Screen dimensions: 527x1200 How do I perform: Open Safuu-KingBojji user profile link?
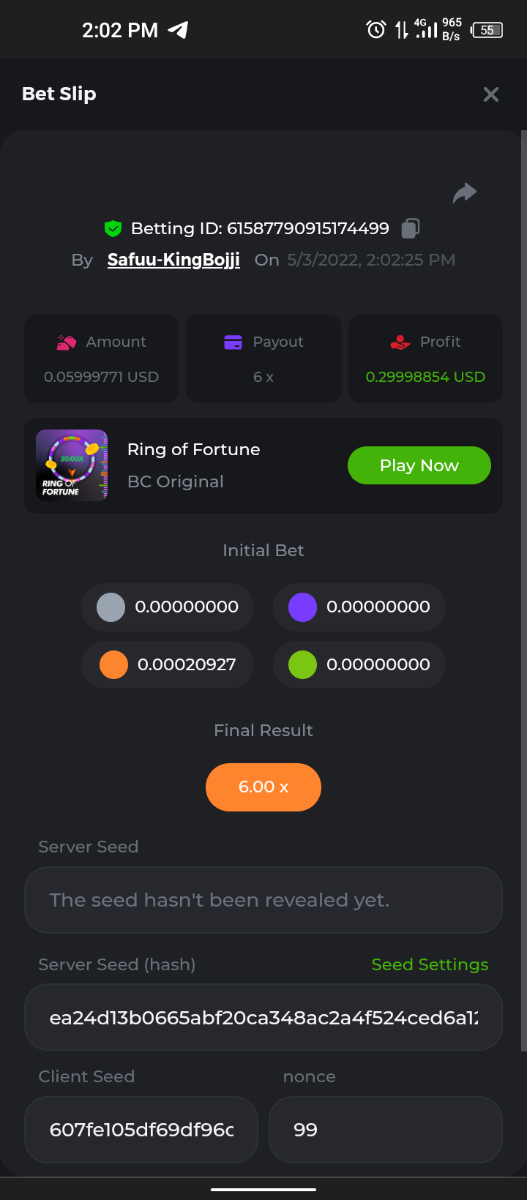174,260
